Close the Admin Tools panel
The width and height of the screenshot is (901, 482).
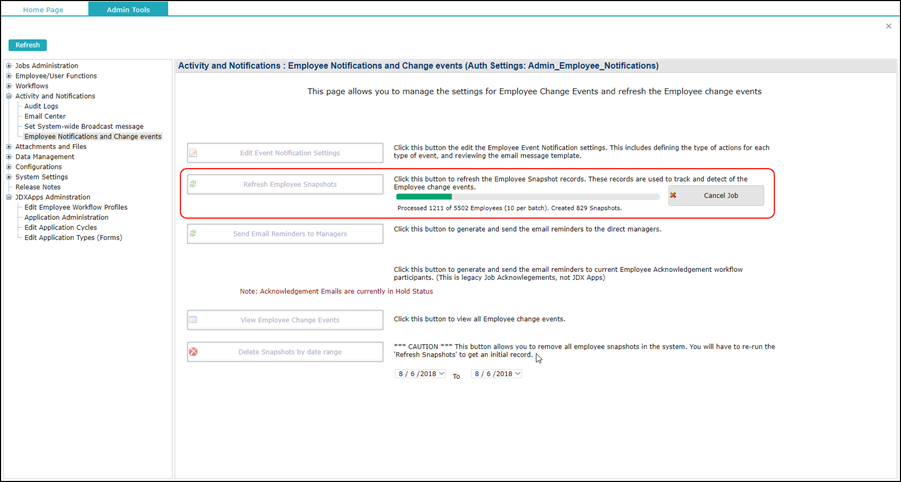888,26
